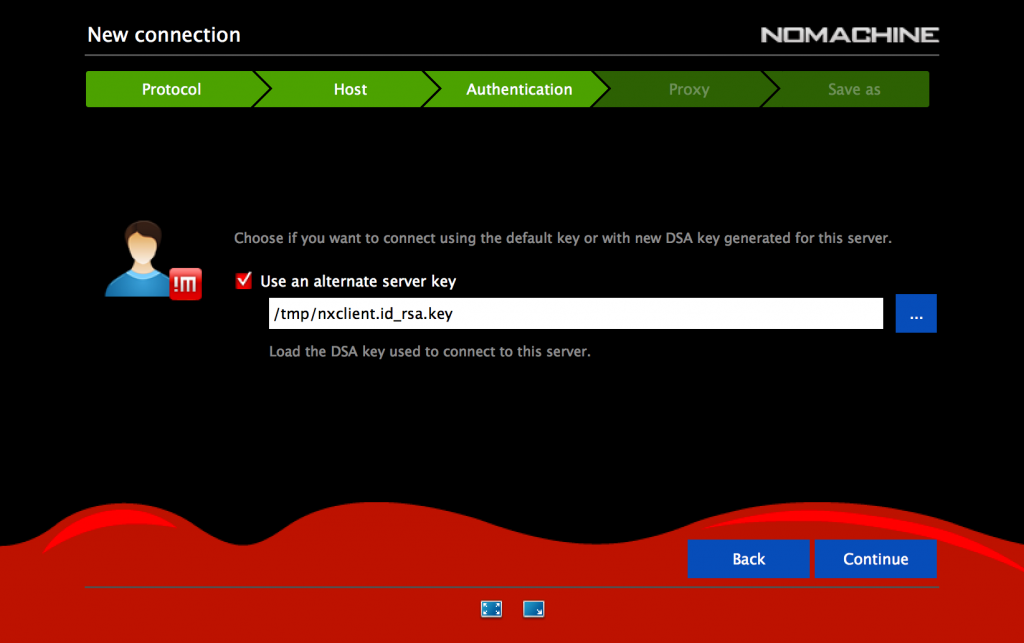Open the Save as step
The width and height of the screenshot is (1024, 643).
(852, 89)
